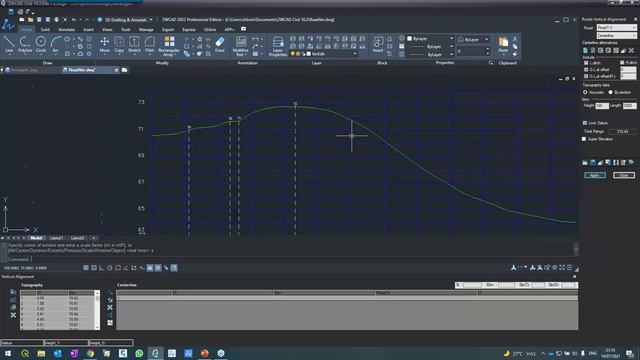Screen dimensions: 640x360
Task: Select the Line drawing tool
Action: (x=9, y=44)
